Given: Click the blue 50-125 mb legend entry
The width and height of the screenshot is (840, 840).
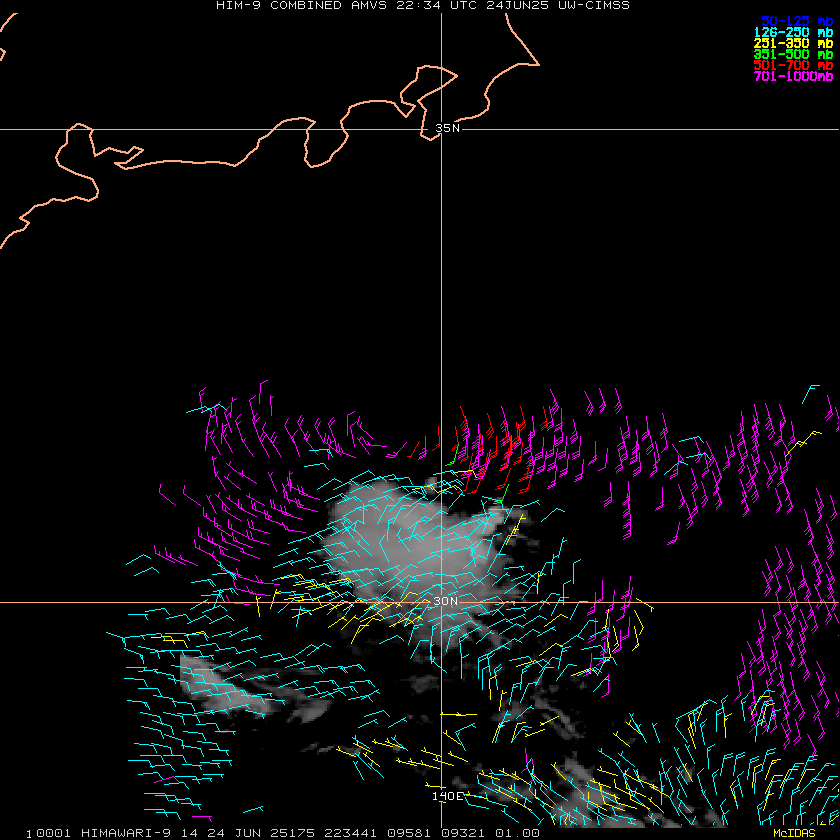Looking at the screenshot, I should coord(796,21).
